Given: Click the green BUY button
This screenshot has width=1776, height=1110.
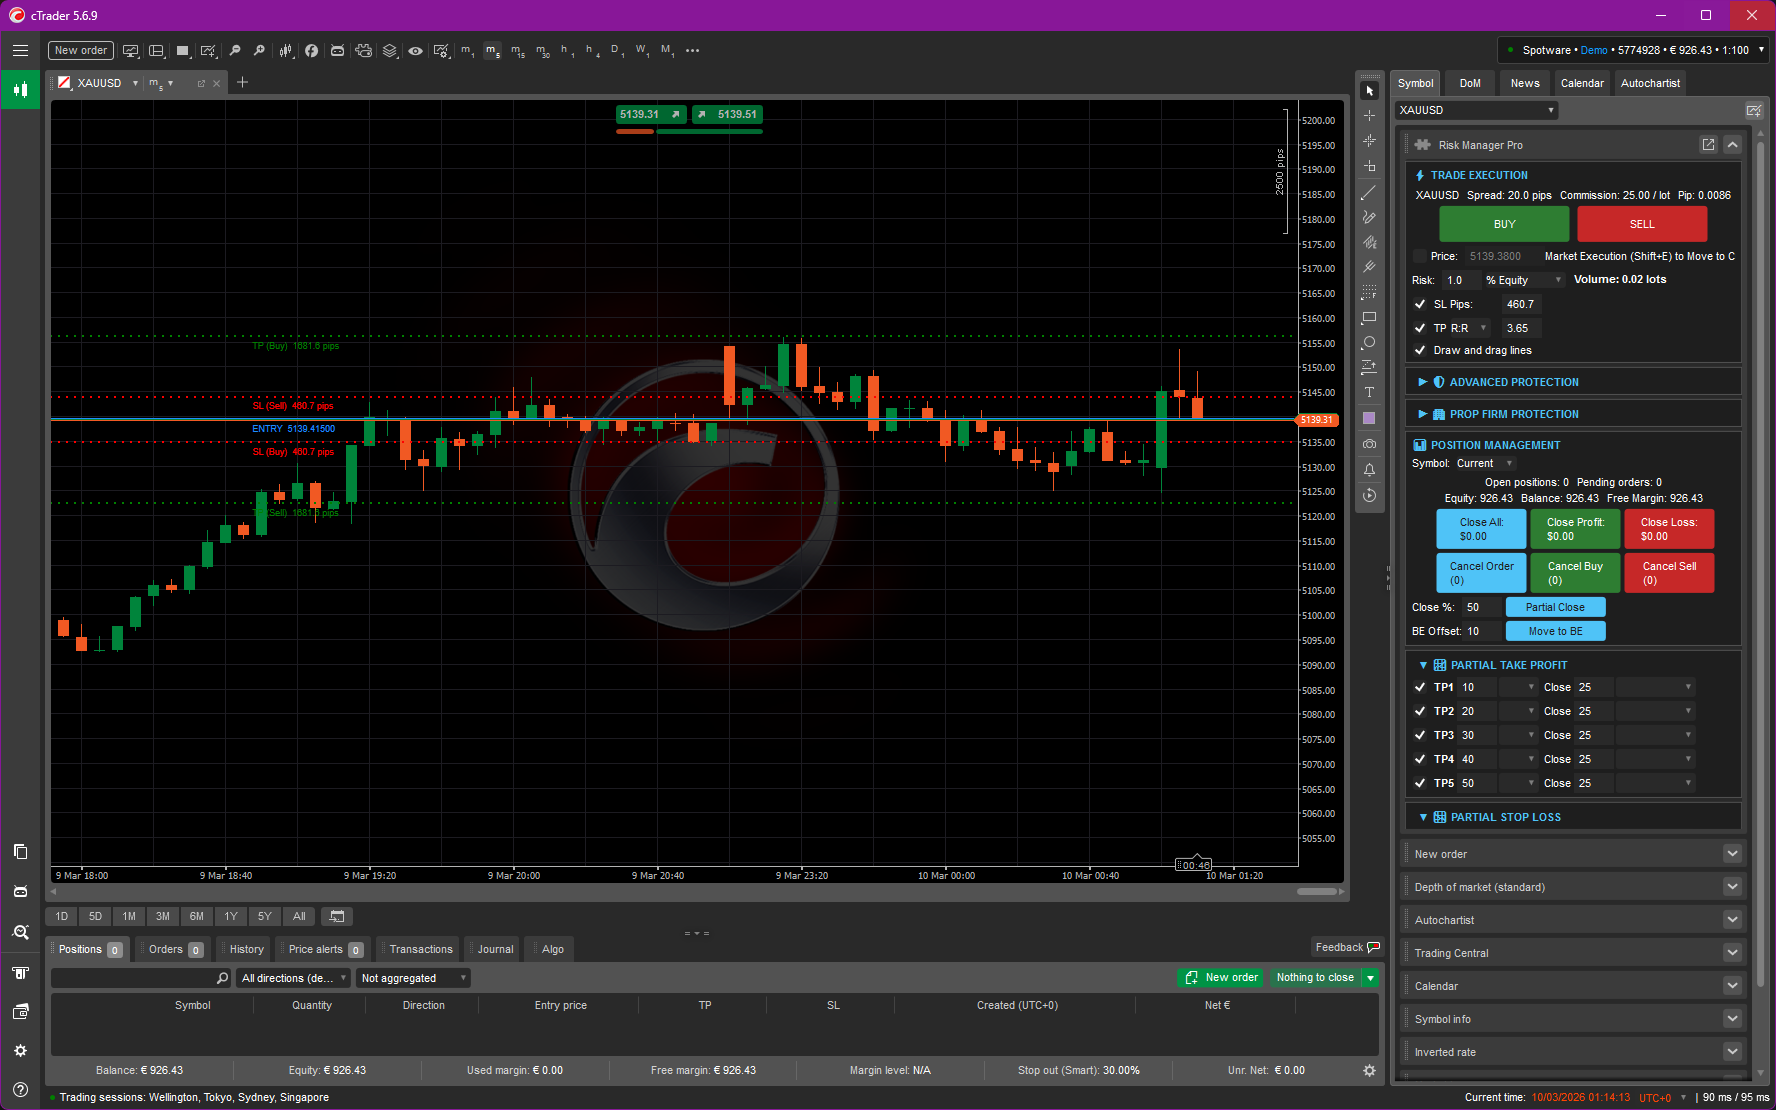Looking at the screenshot, I should pyautogui.click(x=1504, y=224).
